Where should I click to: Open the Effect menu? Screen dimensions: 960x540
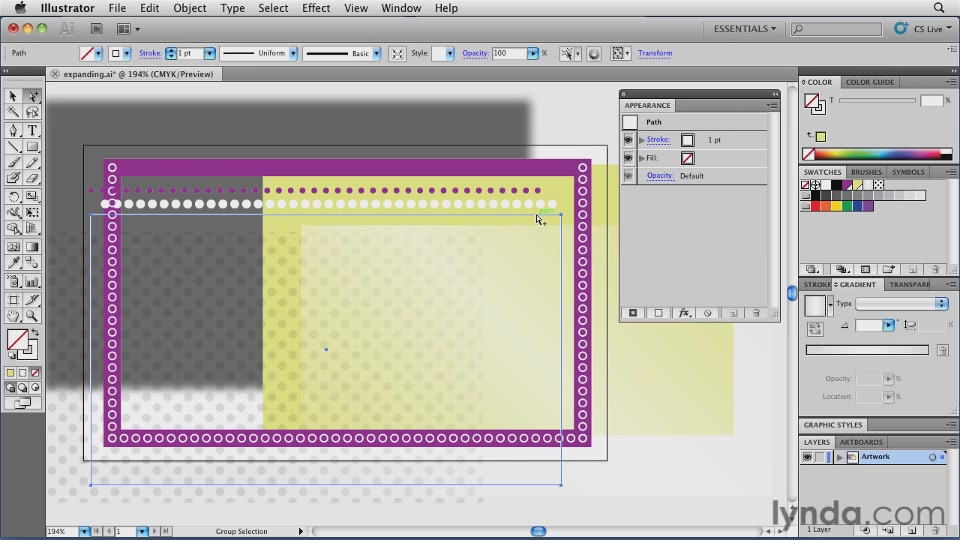coord(316,8)
